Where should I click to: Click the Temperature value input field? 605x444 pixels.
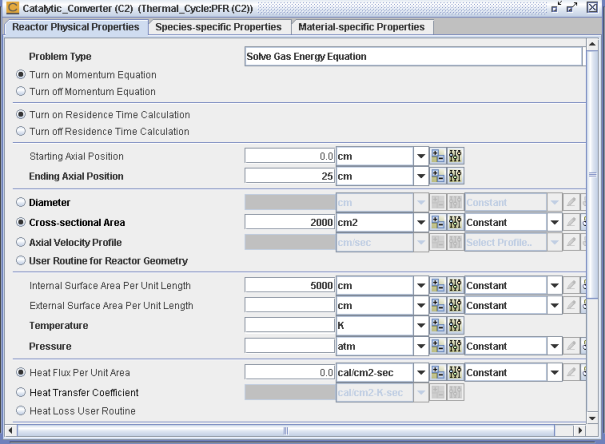point(290,326)
